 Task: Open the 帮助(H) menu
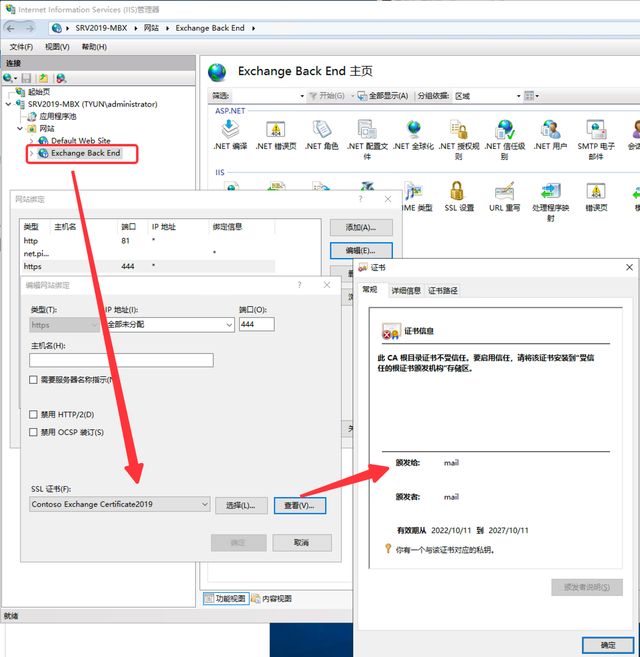(x=94, y=47)
